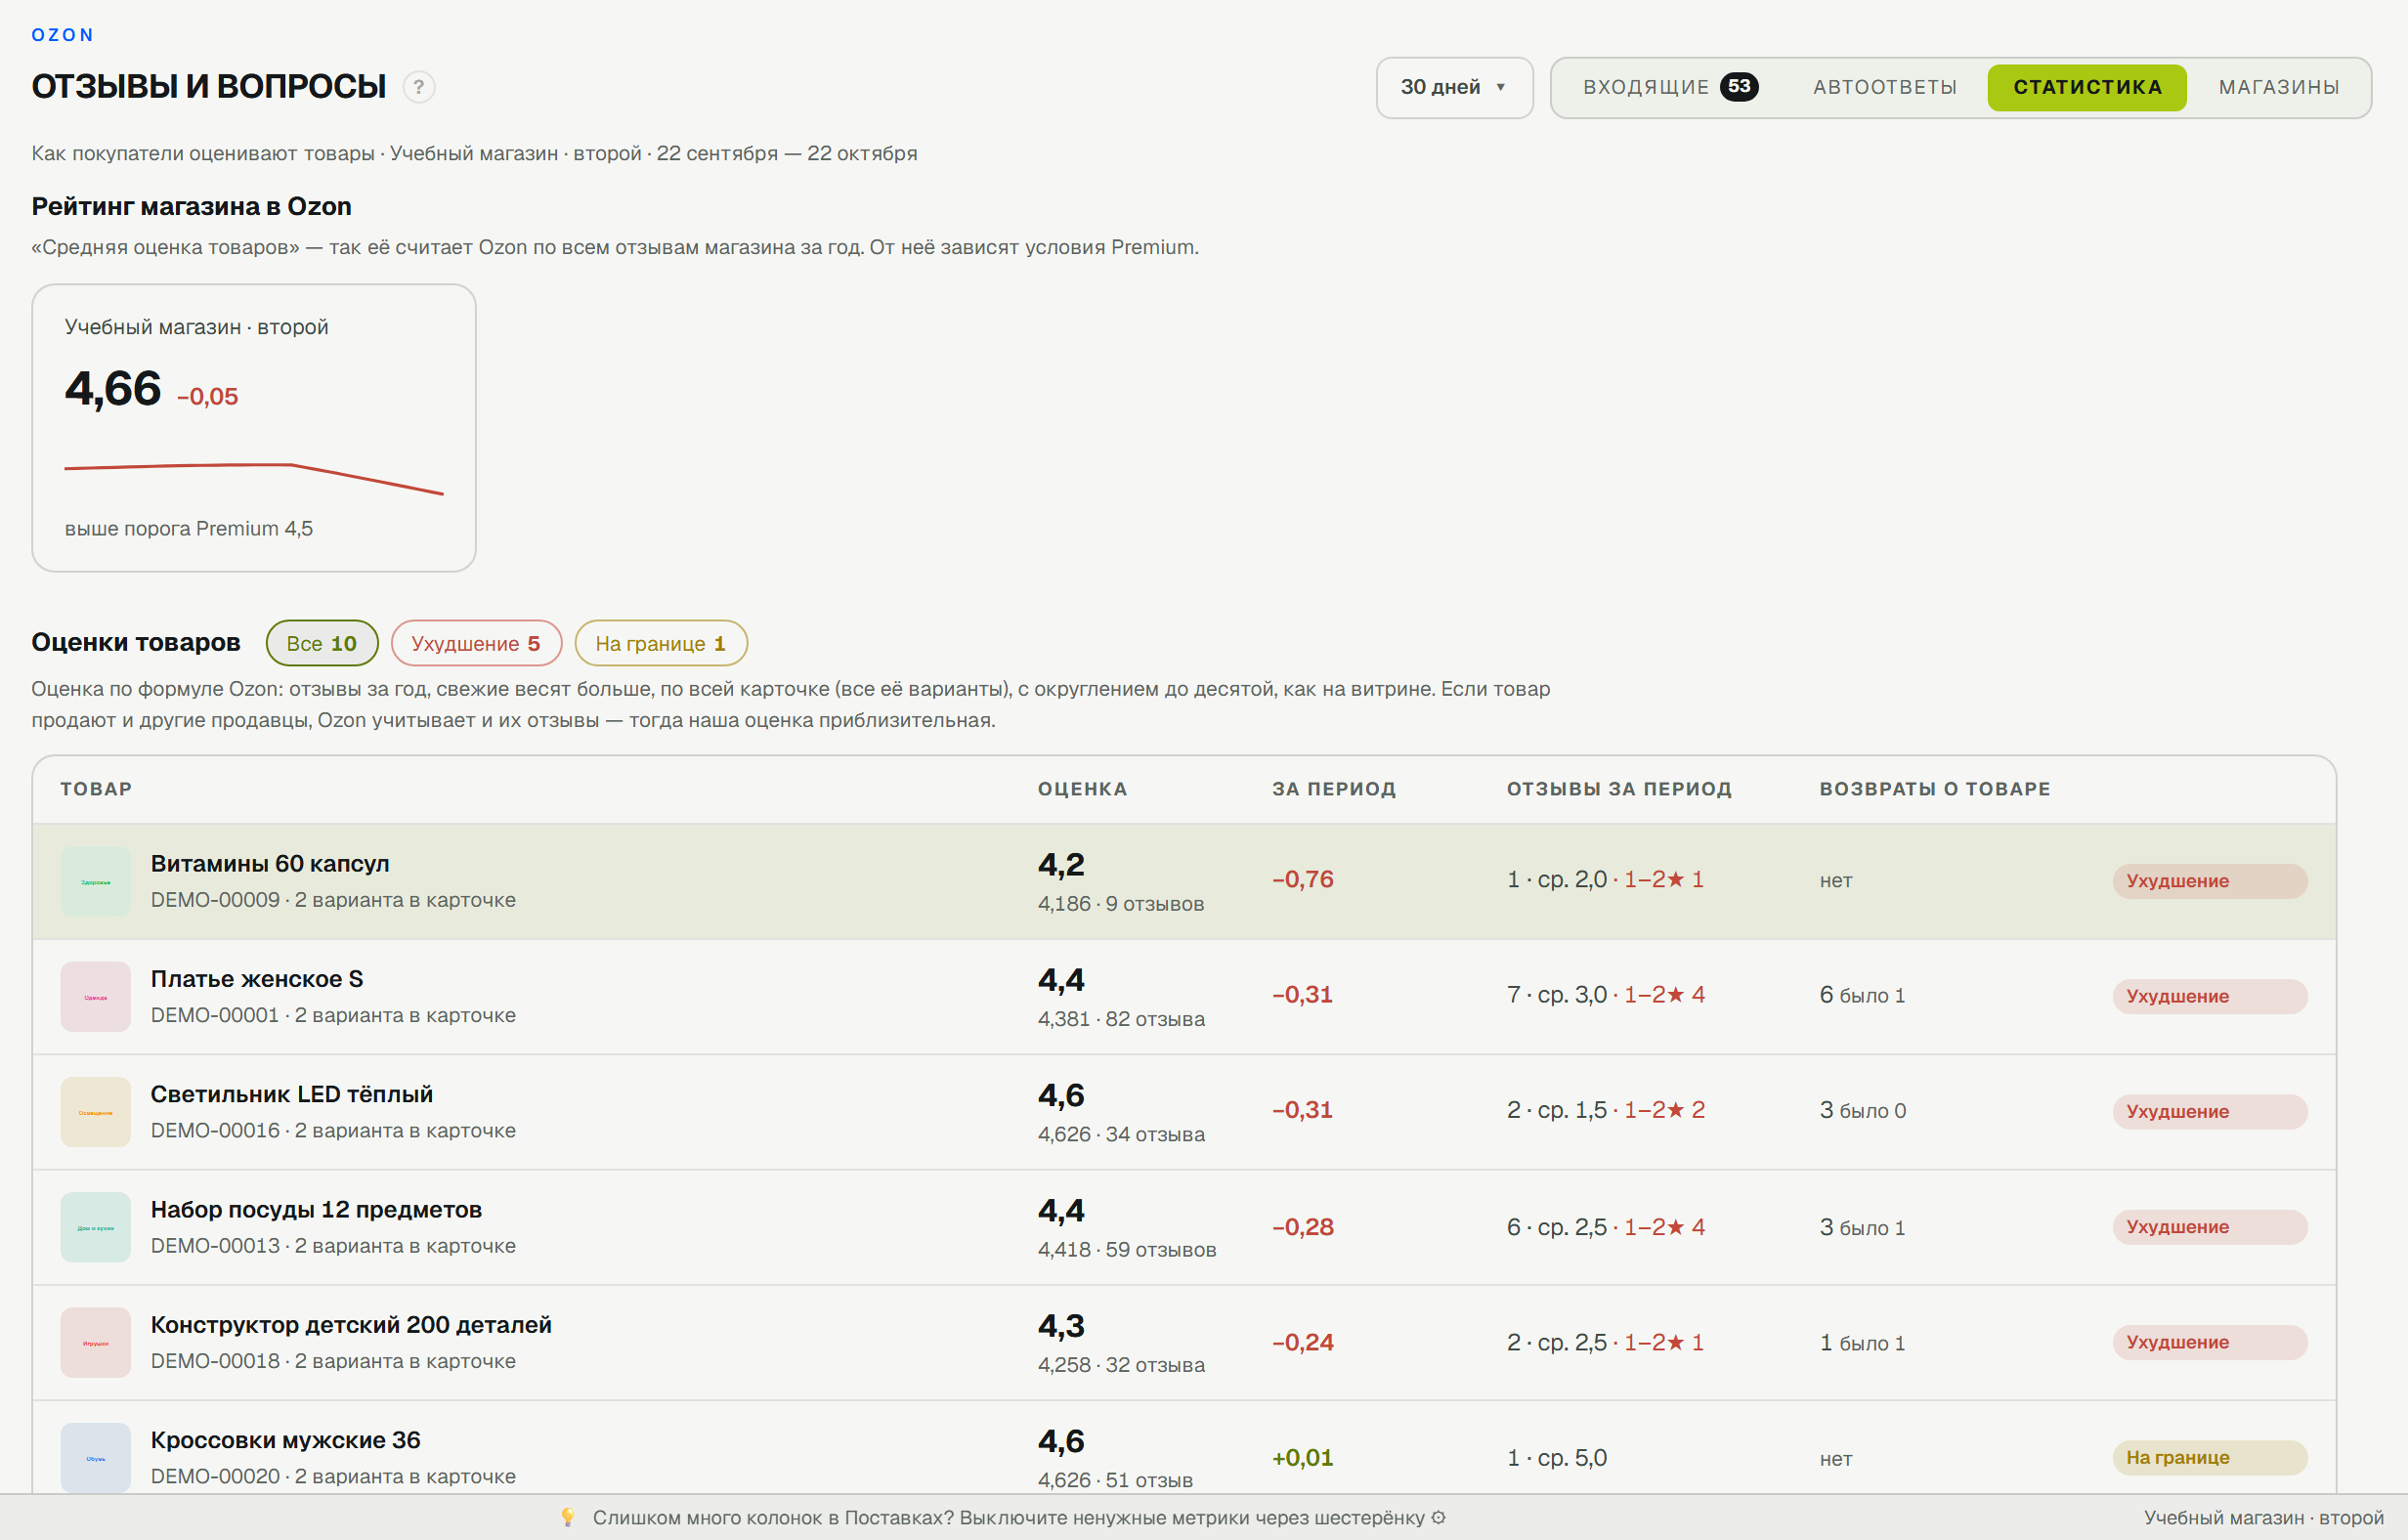This screenshot has height=1540, width=2408.
Task: Click the rating trend line chart
Action: pyautogui.click(x=254, y=478)
